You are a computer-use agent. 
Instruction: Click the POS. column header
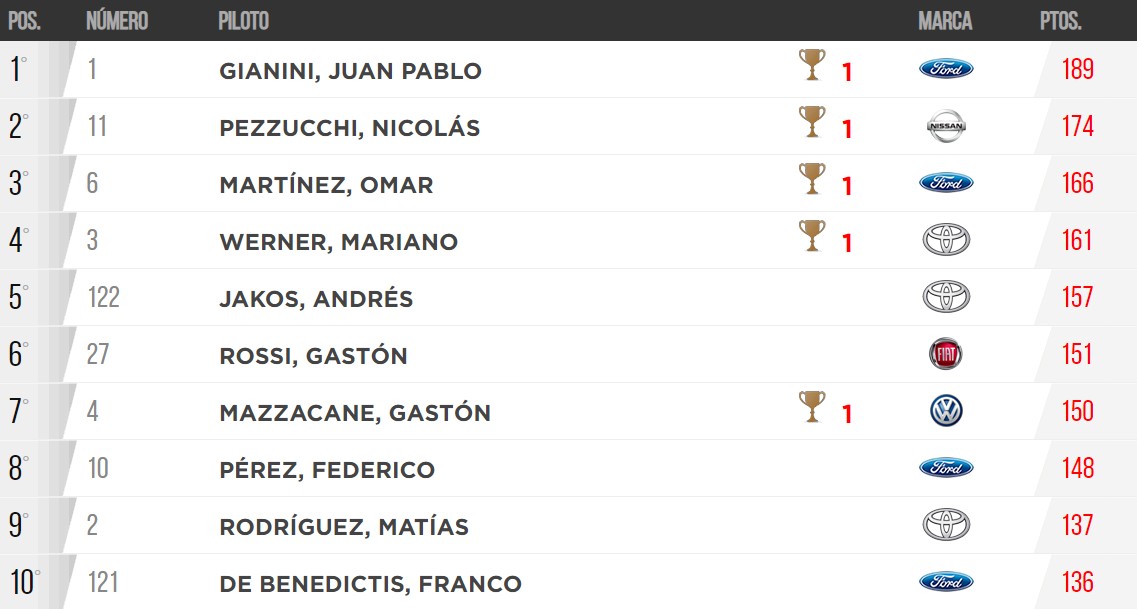pyautogui.click(x=25, y=20)
